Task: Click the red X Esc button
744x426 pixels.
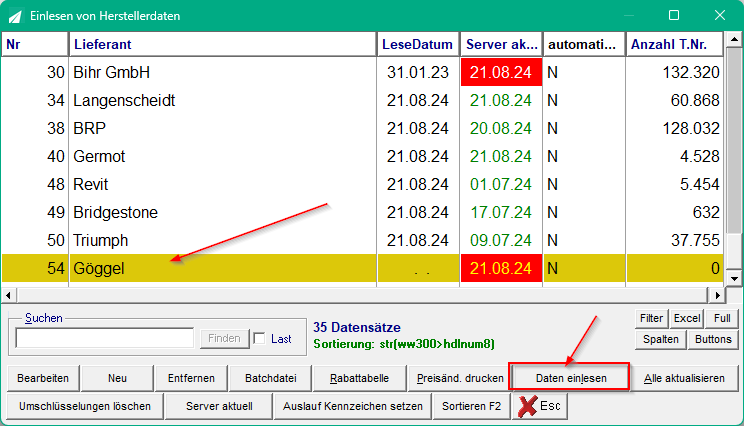Action: coord(540,407)
